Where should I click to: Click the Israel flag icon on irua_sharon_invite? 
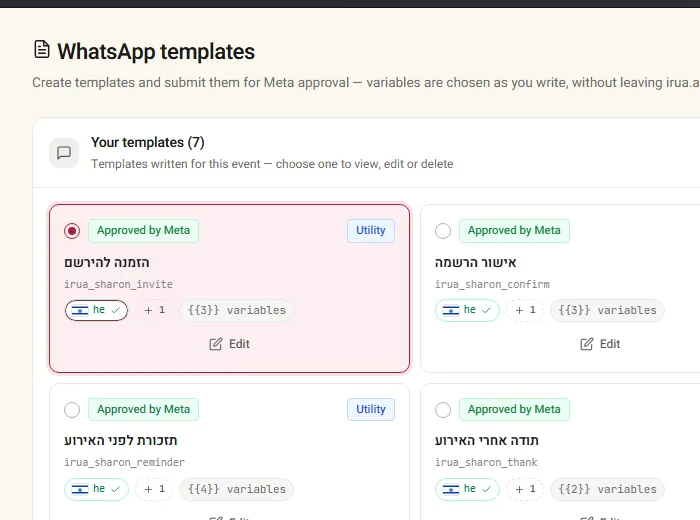point(80,310)
